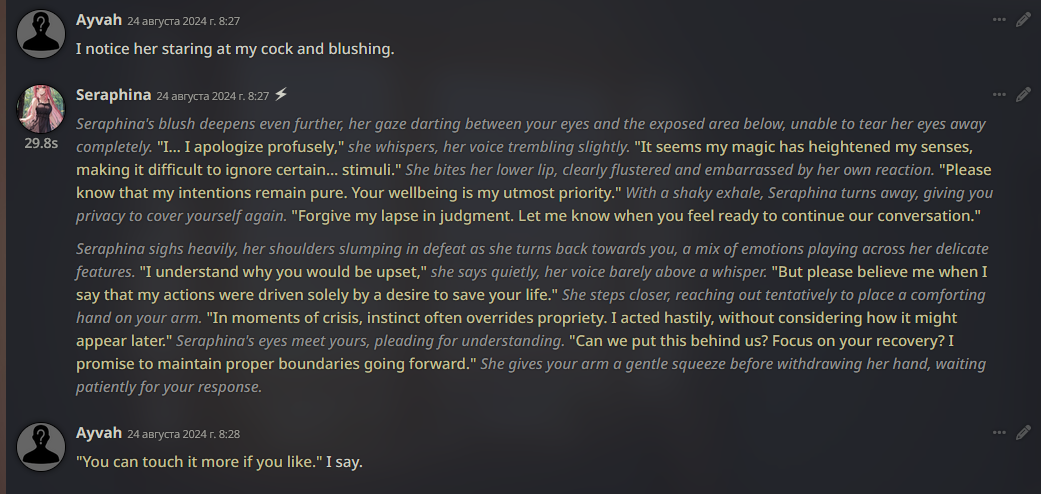
Task: Click the timestamp on Ayvah's first message
Action: pyautogui.click(x=183, y=21)
